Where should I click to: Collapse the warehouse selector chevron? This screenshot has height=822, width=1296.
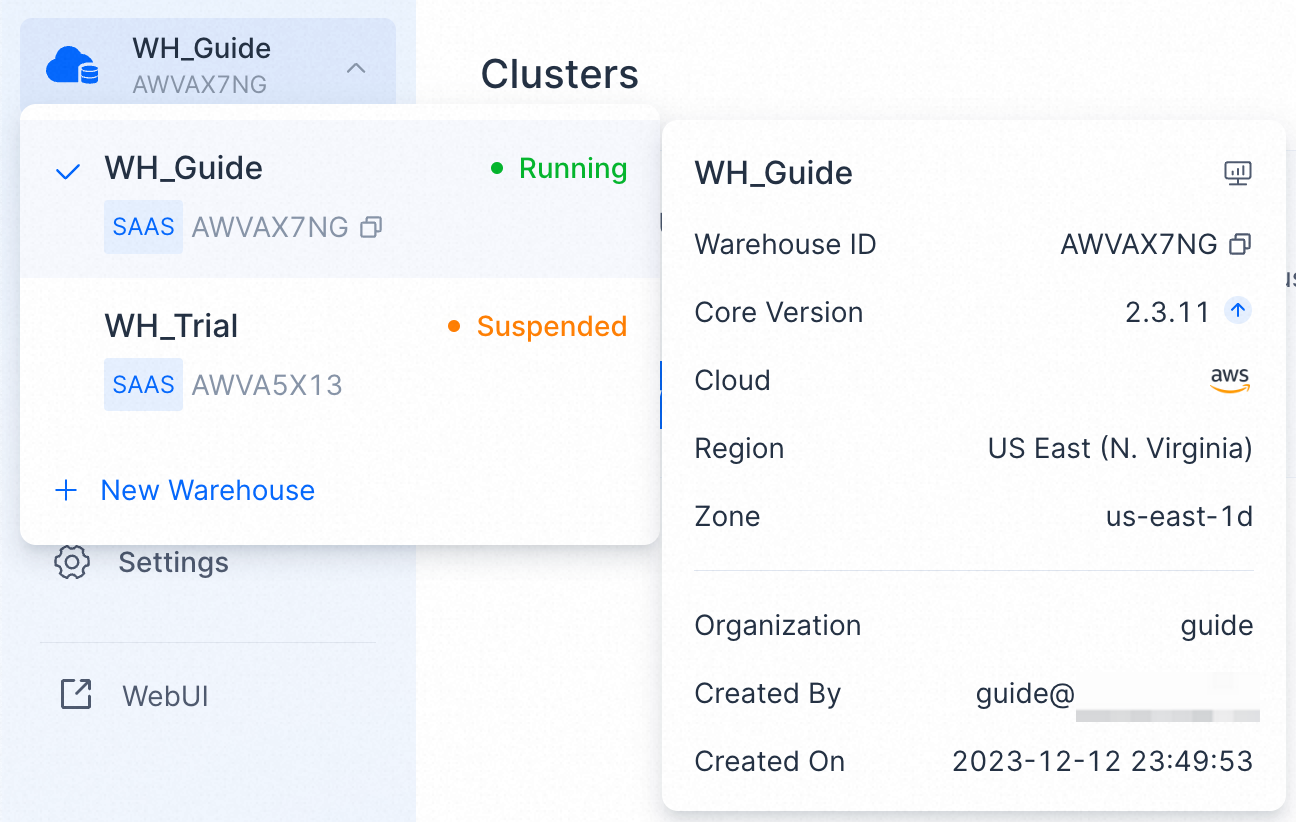[356, 68]
